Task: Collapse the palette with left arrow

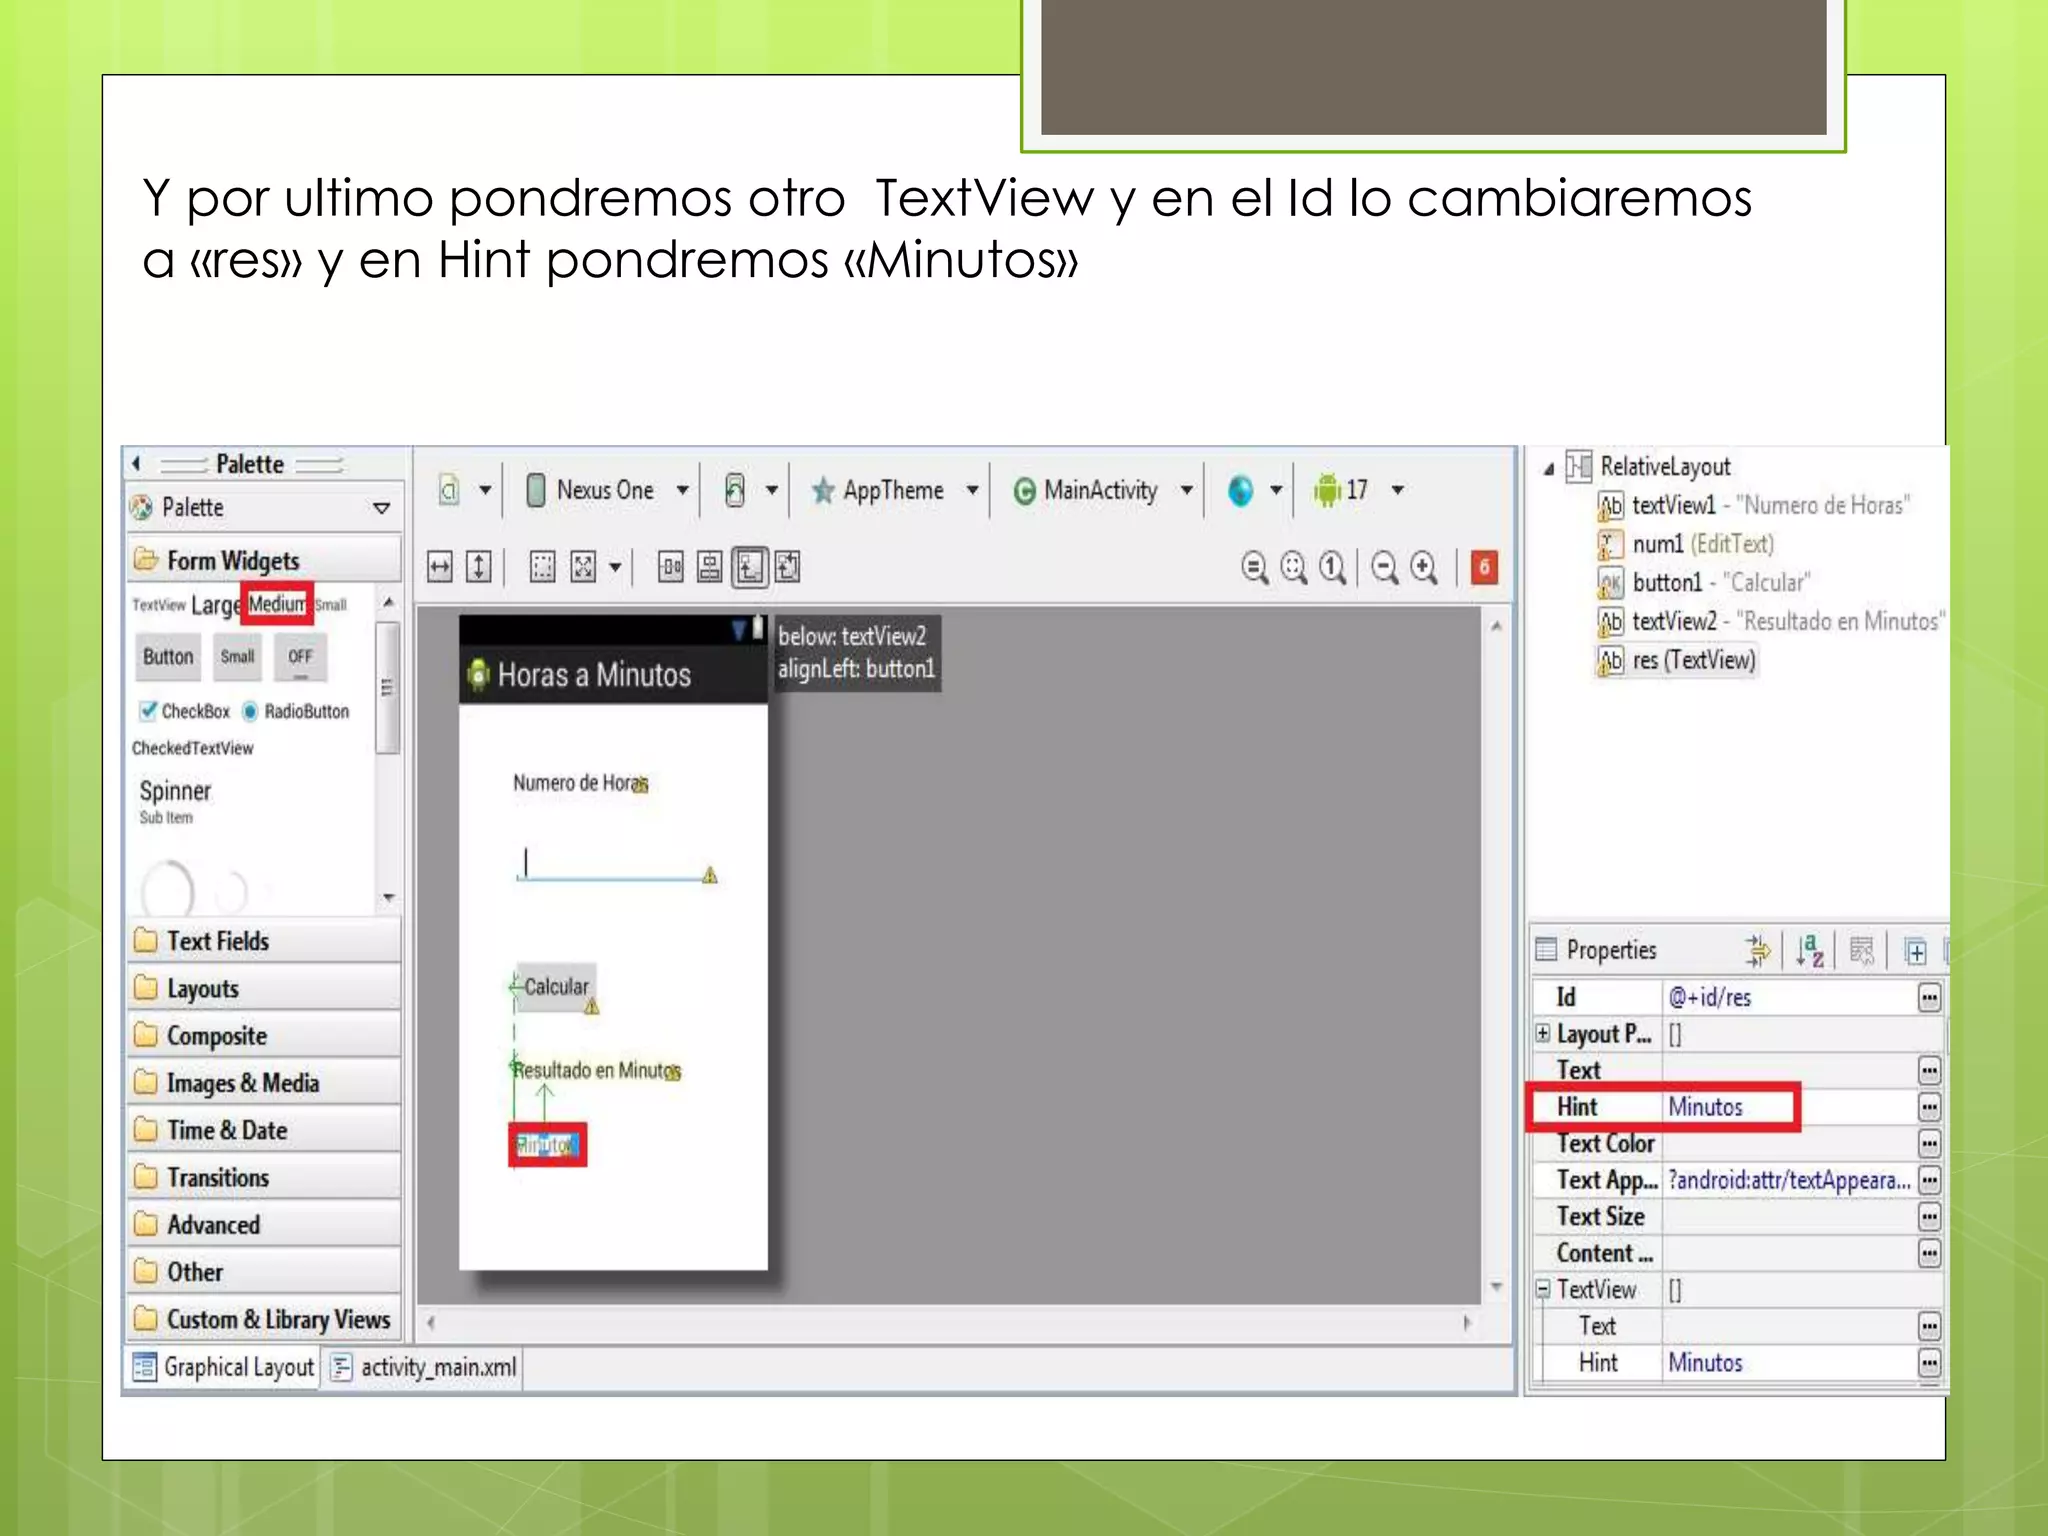Action: 137,464
